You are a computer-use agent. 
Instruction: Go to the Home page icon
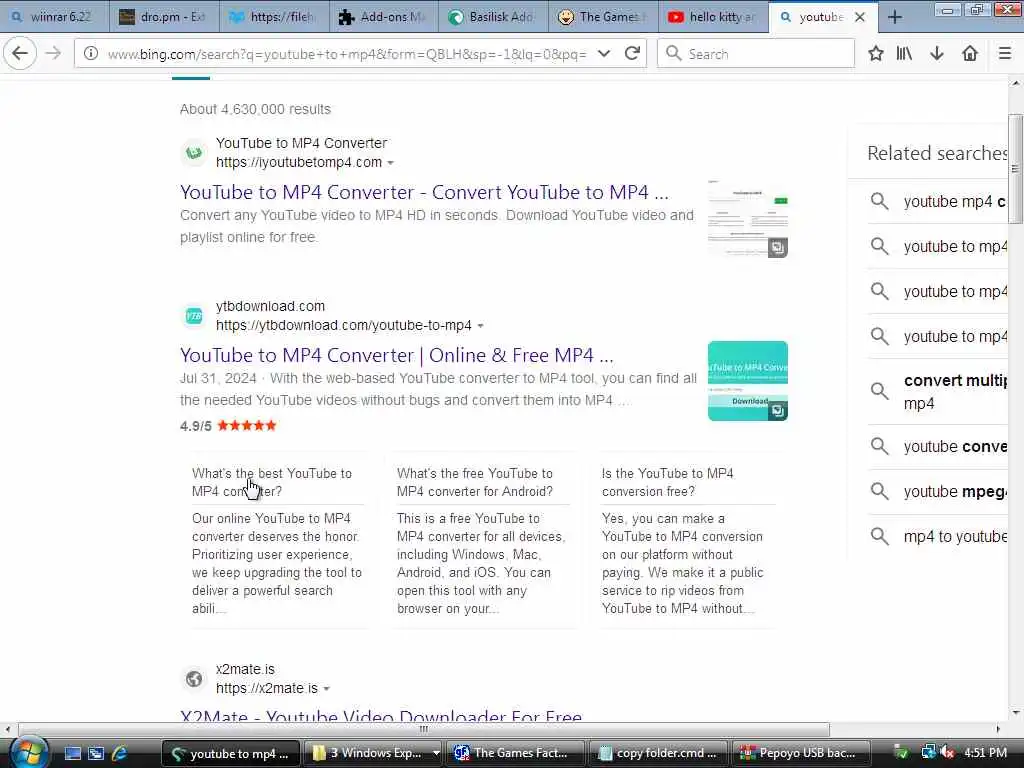tap(970, 54)
